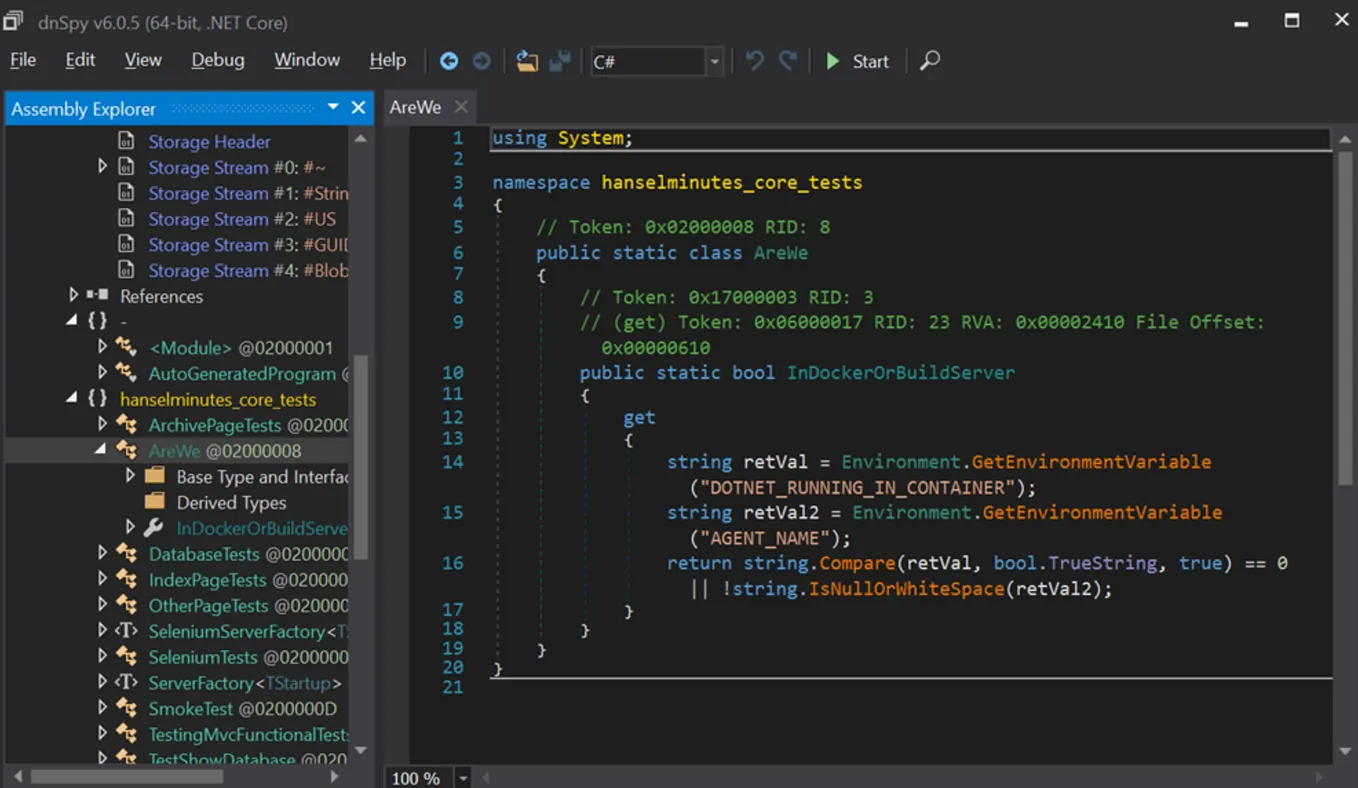Click the Undo arrow icon
The image size is (1358, 788).
coord(754,61)
